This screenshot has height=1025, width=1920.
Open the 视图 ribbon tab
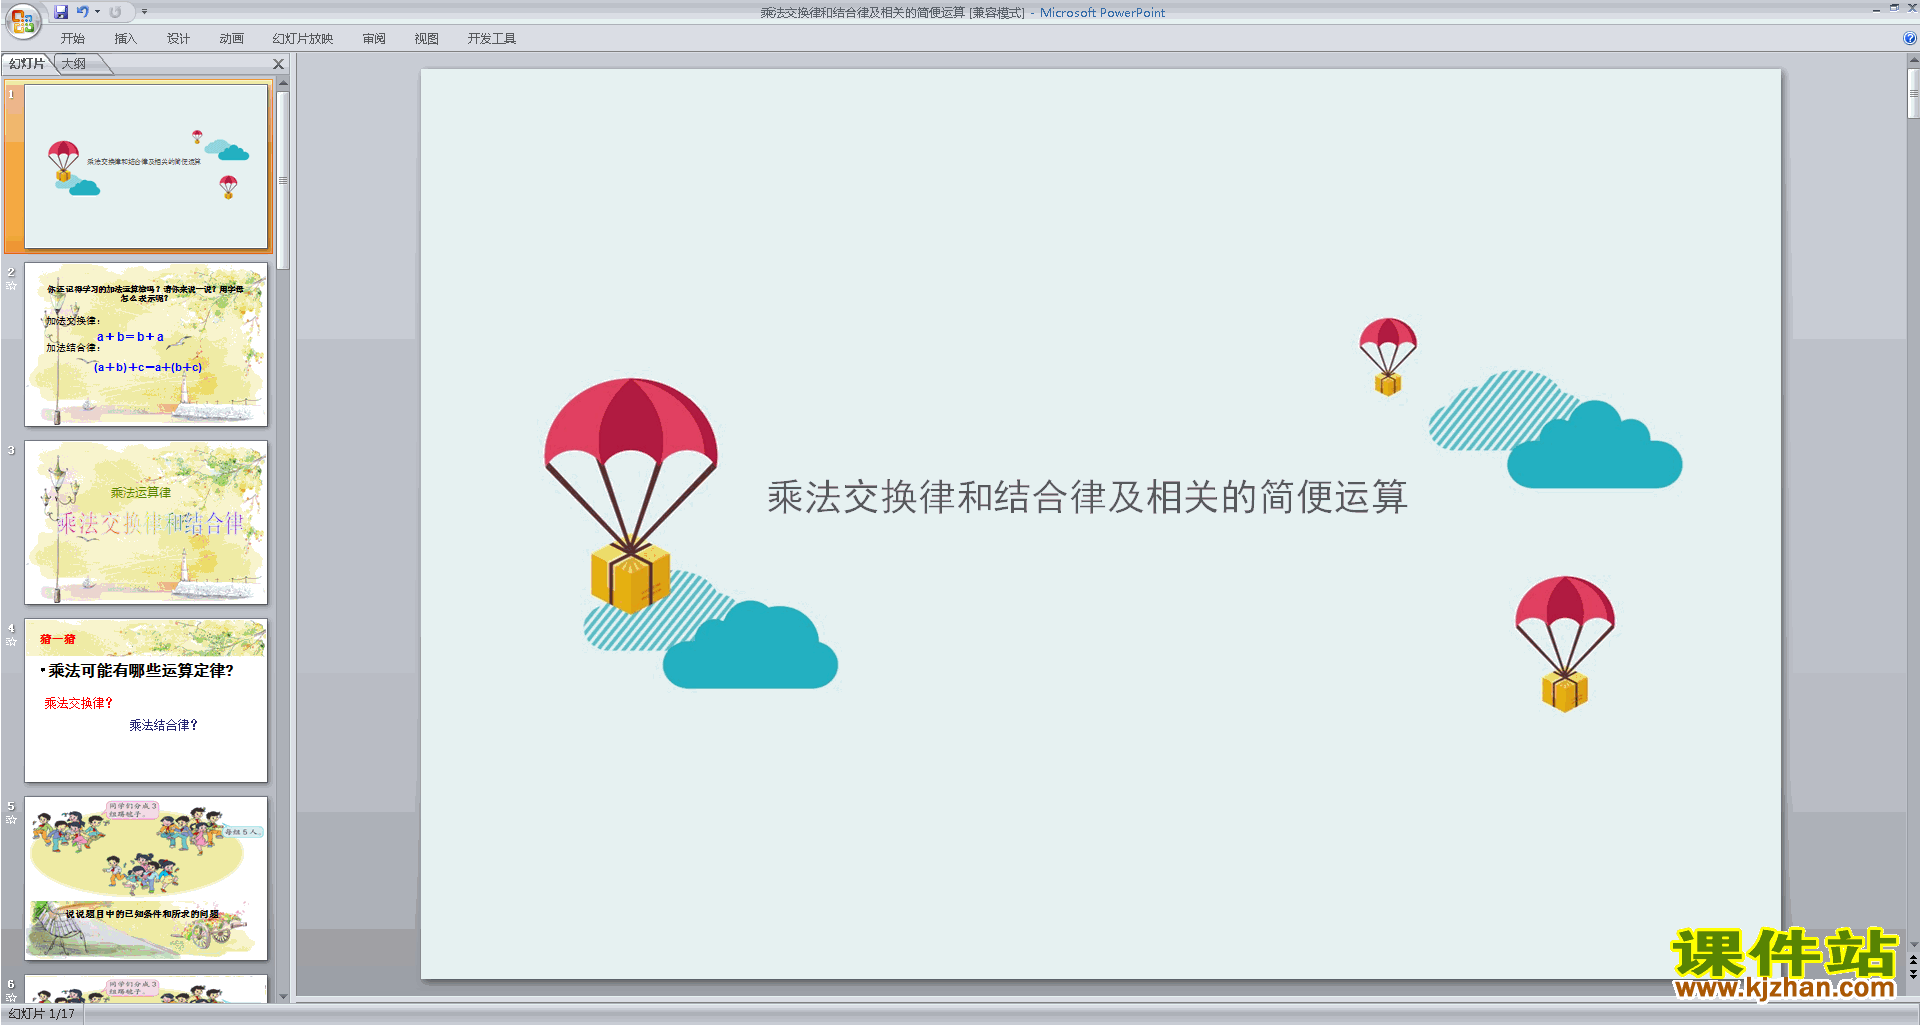tap(427, 39)
